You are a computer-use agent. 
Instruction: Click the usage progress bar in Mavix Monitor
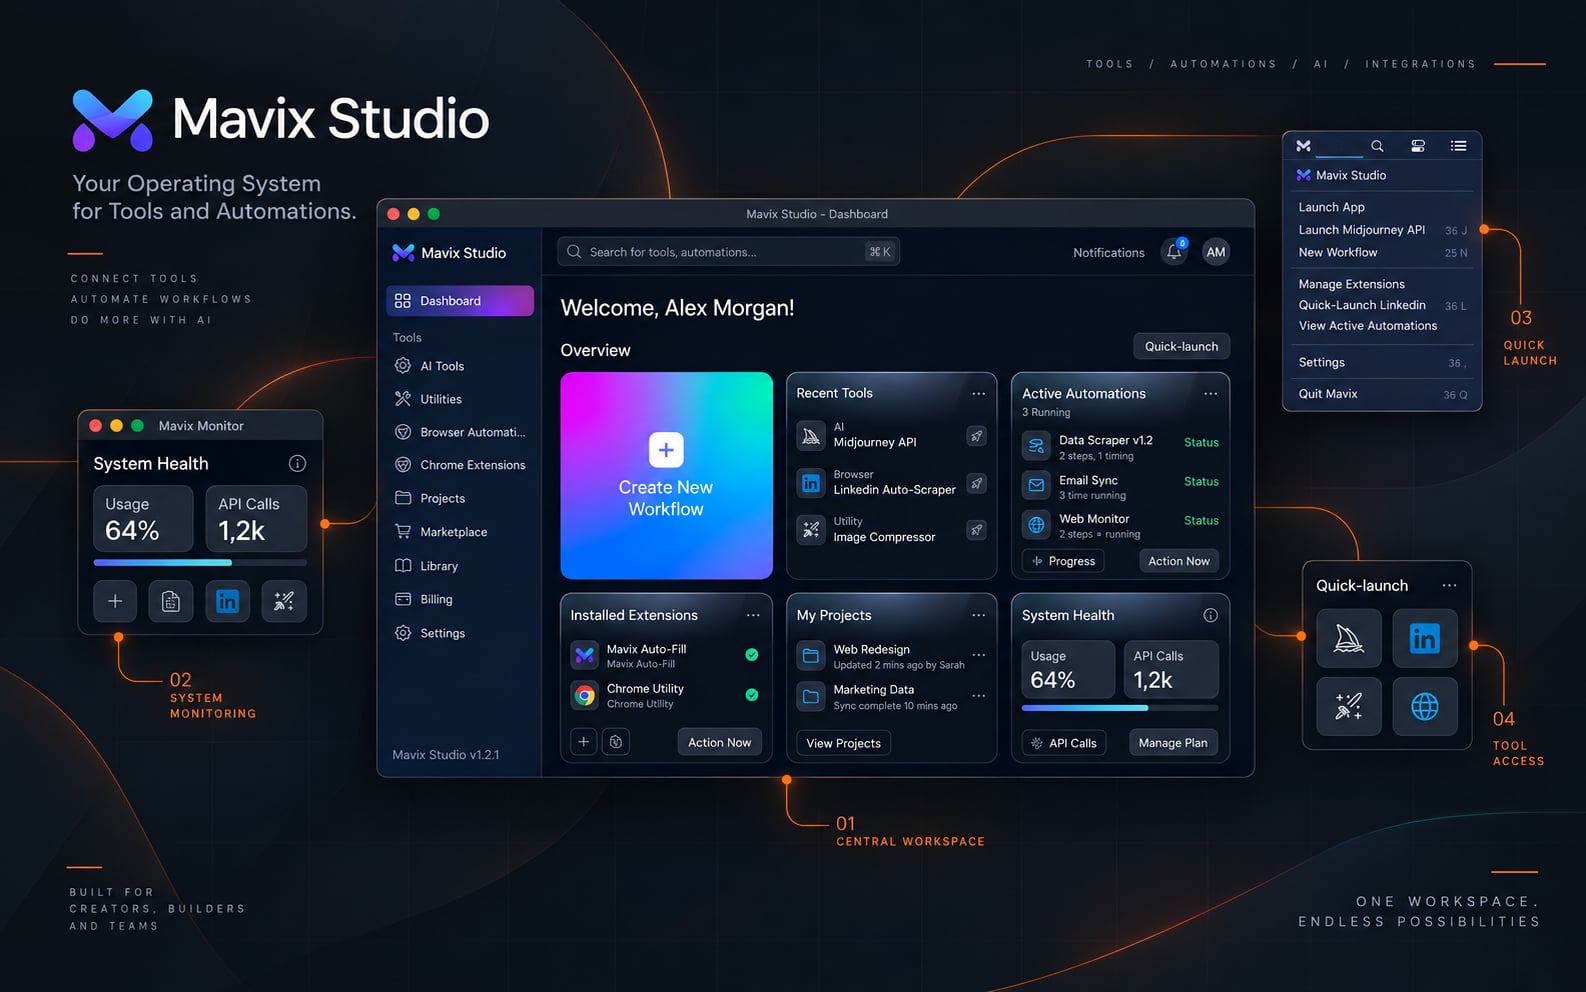[200, 563]
